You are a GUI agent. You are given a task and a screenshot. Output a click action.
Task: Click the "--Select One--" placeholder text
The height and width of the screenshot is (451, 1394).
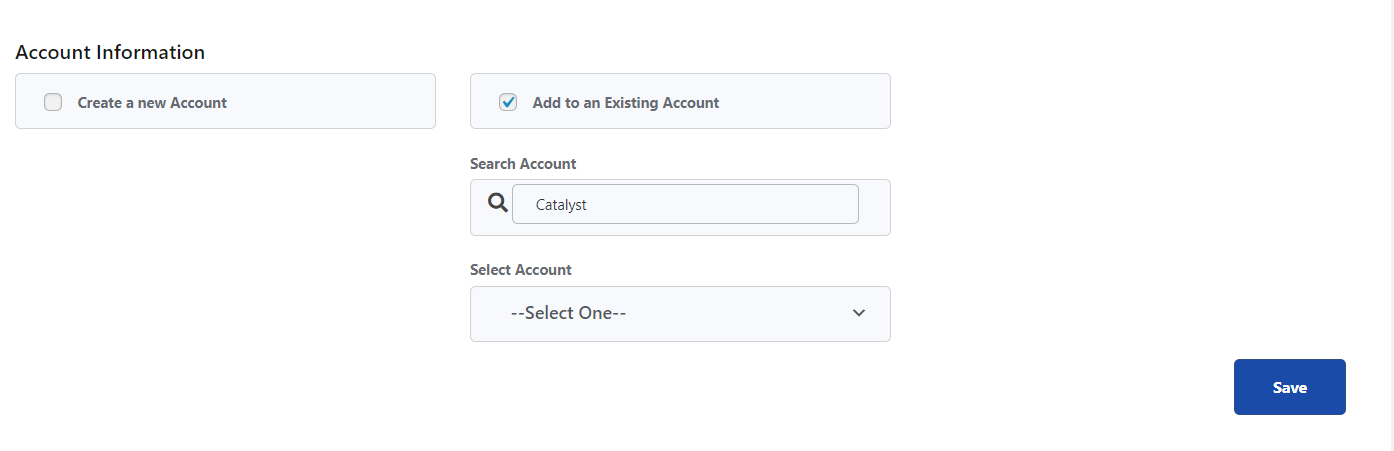pyautogui.click(x=568, y=314)
